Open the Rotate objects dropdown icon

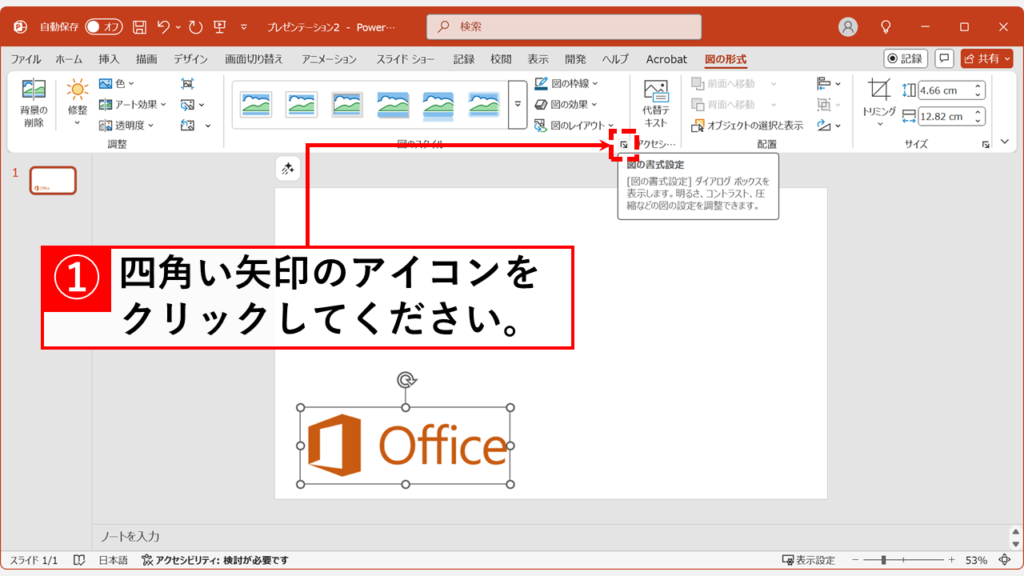(828, 125)
